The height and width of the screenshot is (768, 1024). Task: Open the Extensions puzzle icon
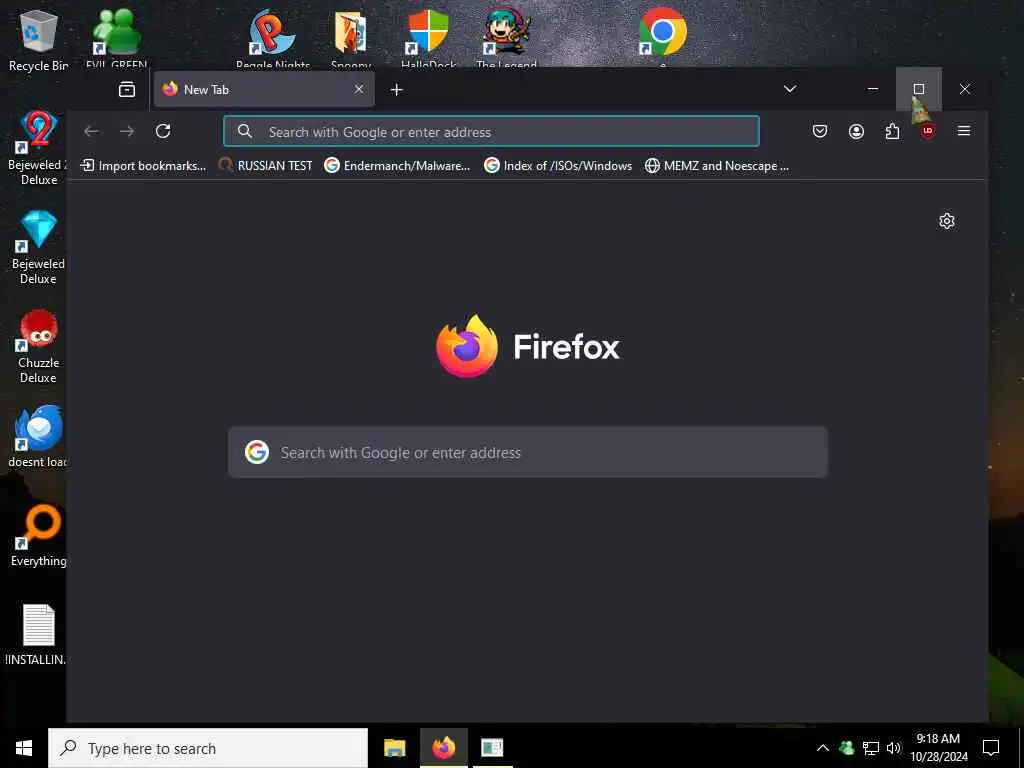[892, 131]
